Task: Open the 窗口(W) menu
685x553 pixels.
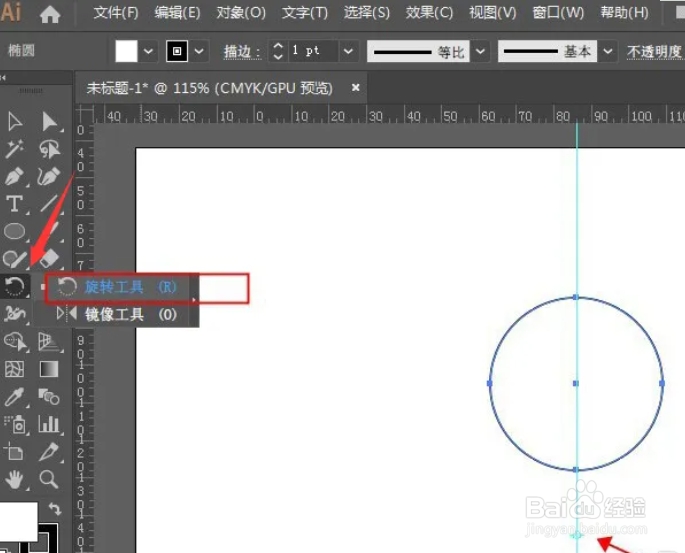Action: tap(558, 13)
